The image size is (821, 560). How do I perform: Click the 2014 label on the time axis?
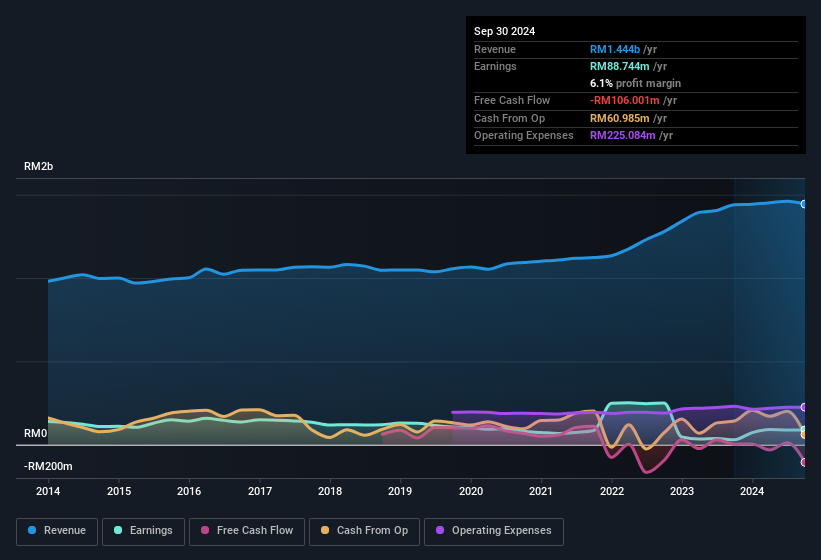coord(48,491)
